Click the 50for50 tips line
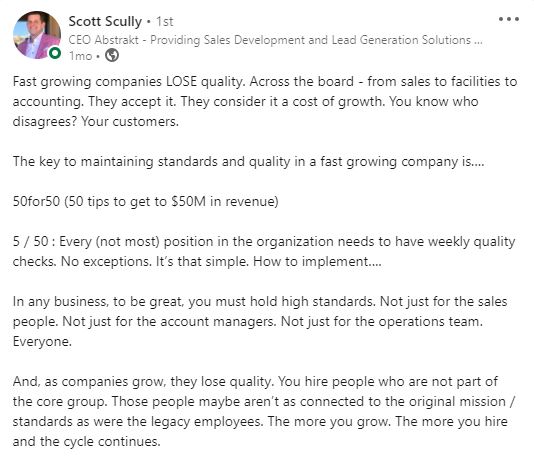 (145, 201)
